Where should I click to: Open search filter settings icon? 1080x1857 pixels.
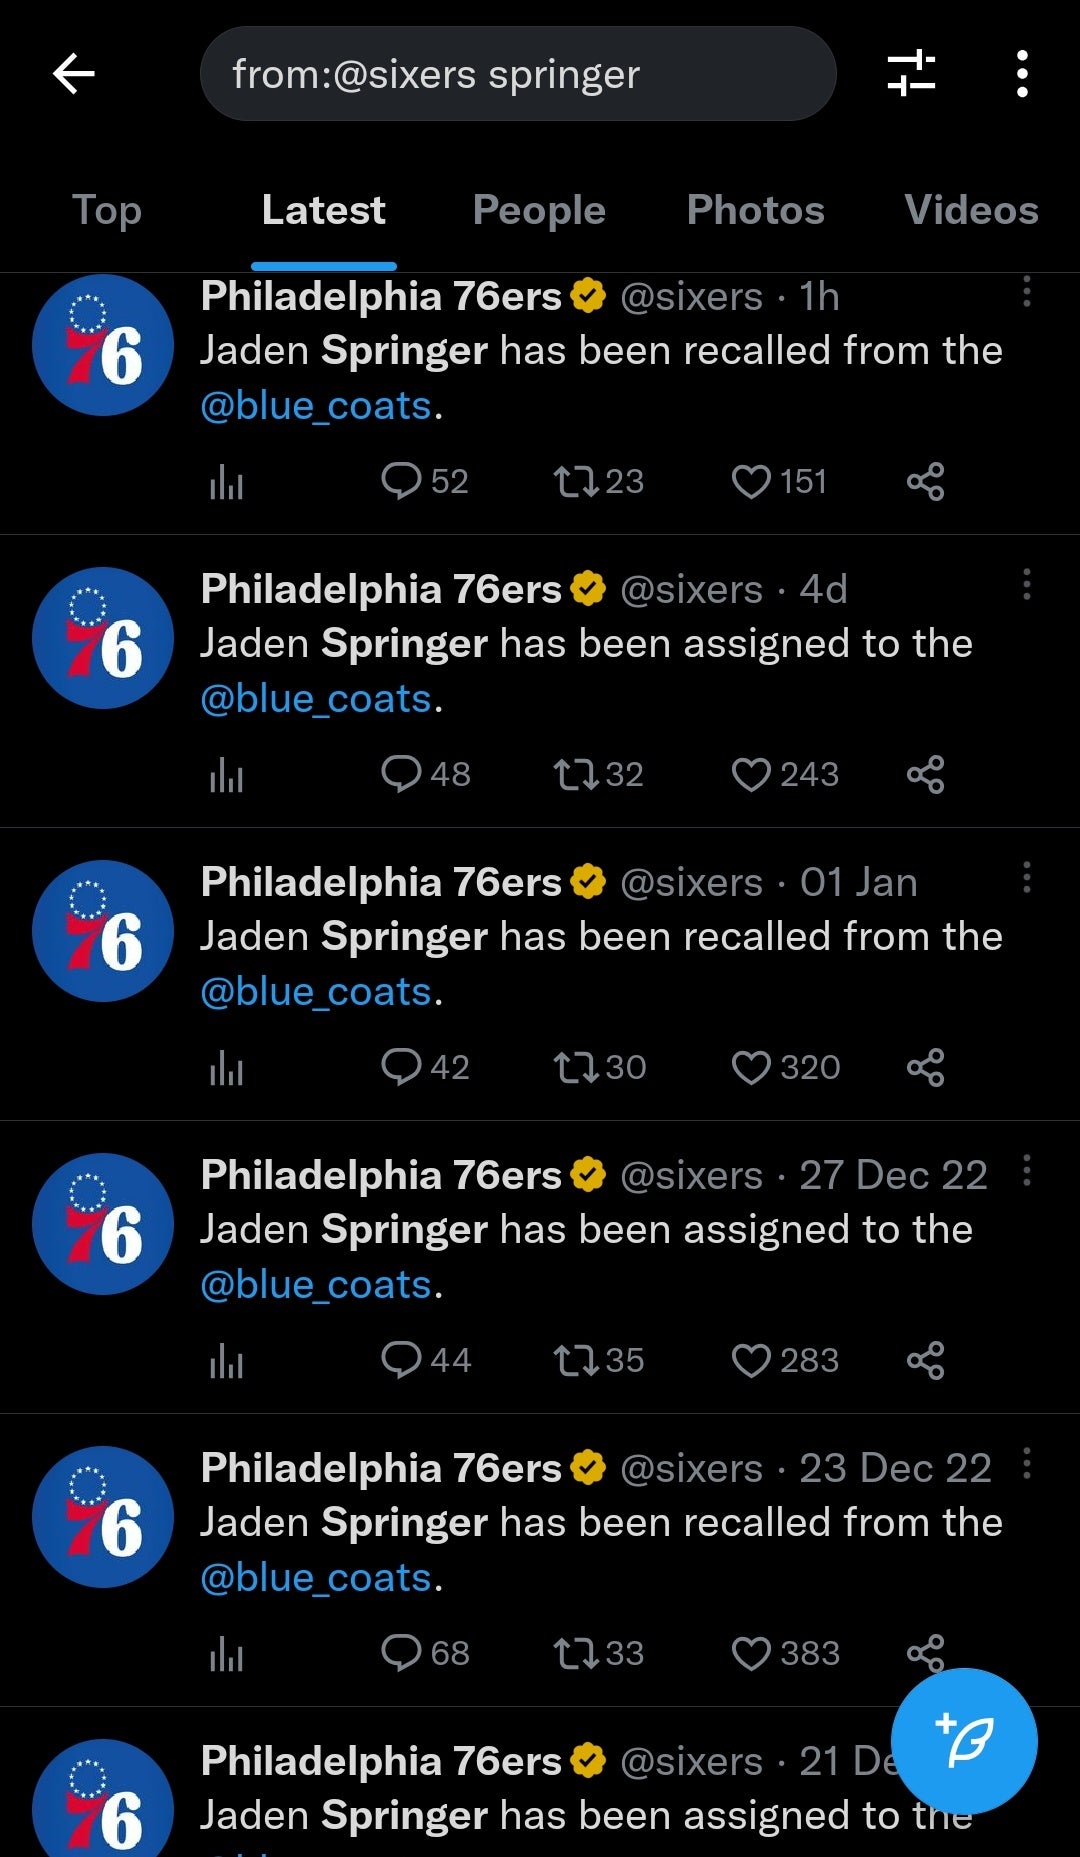click(911, 74)
